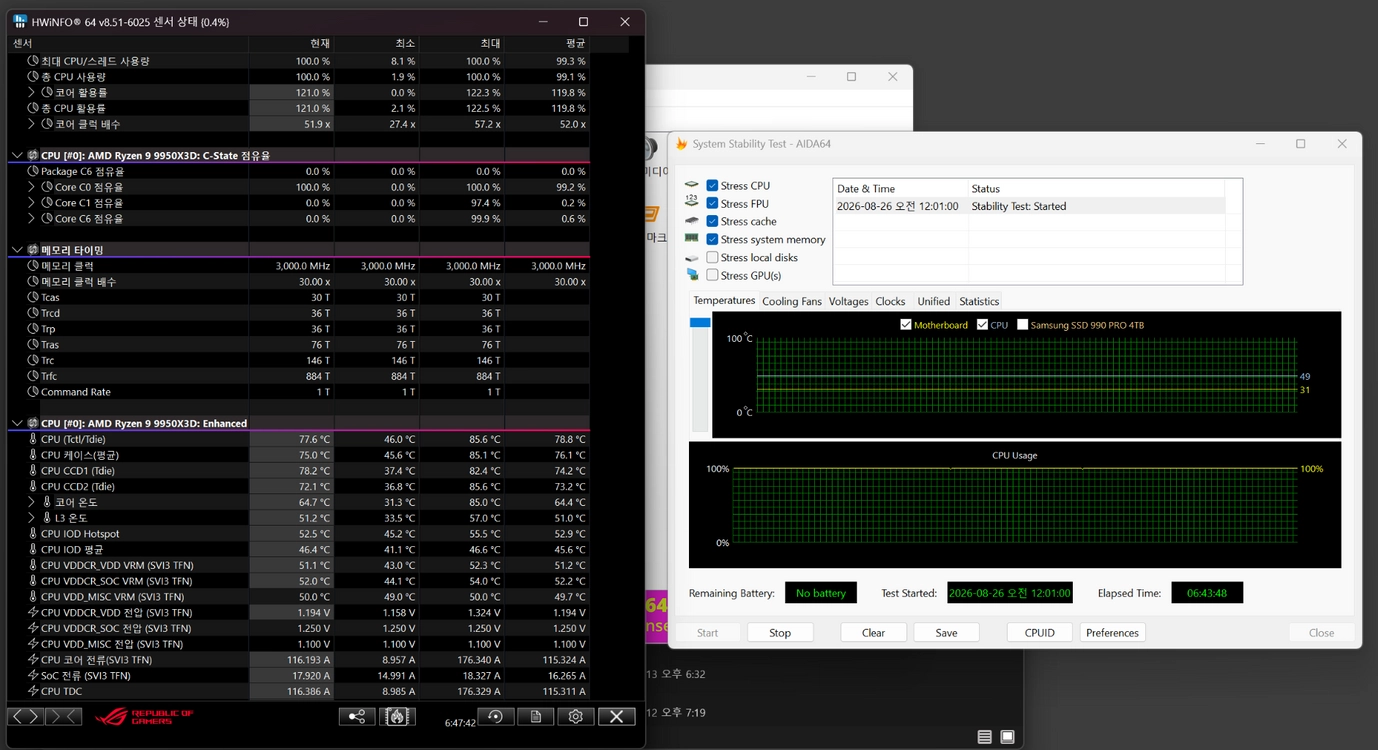The height and width of the screenshot is (750, 1378).
Task: Enable Samsung SSD 990 PRO 4TB checkbox
Action: tap(1022, 325)
